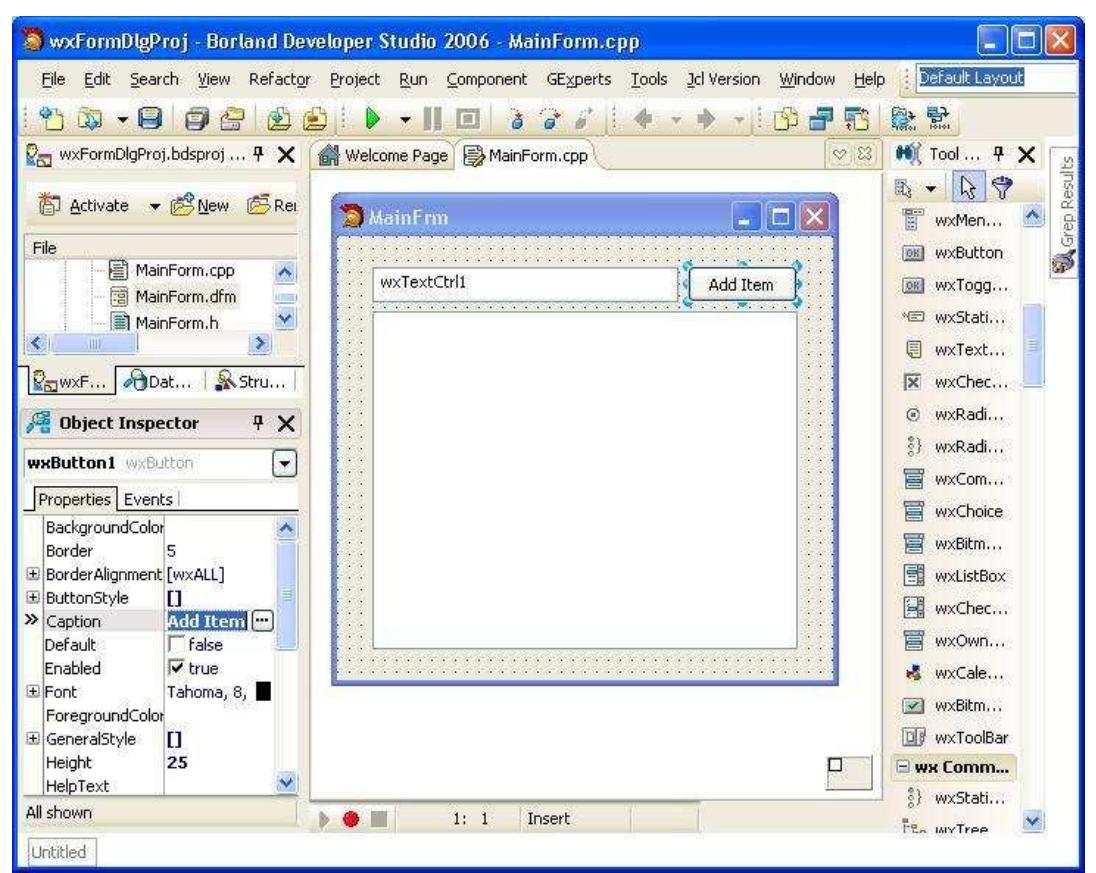Select wxListBox in the Tool Palette
This screenshot has width=1096, height=873.
coord(968,576)
